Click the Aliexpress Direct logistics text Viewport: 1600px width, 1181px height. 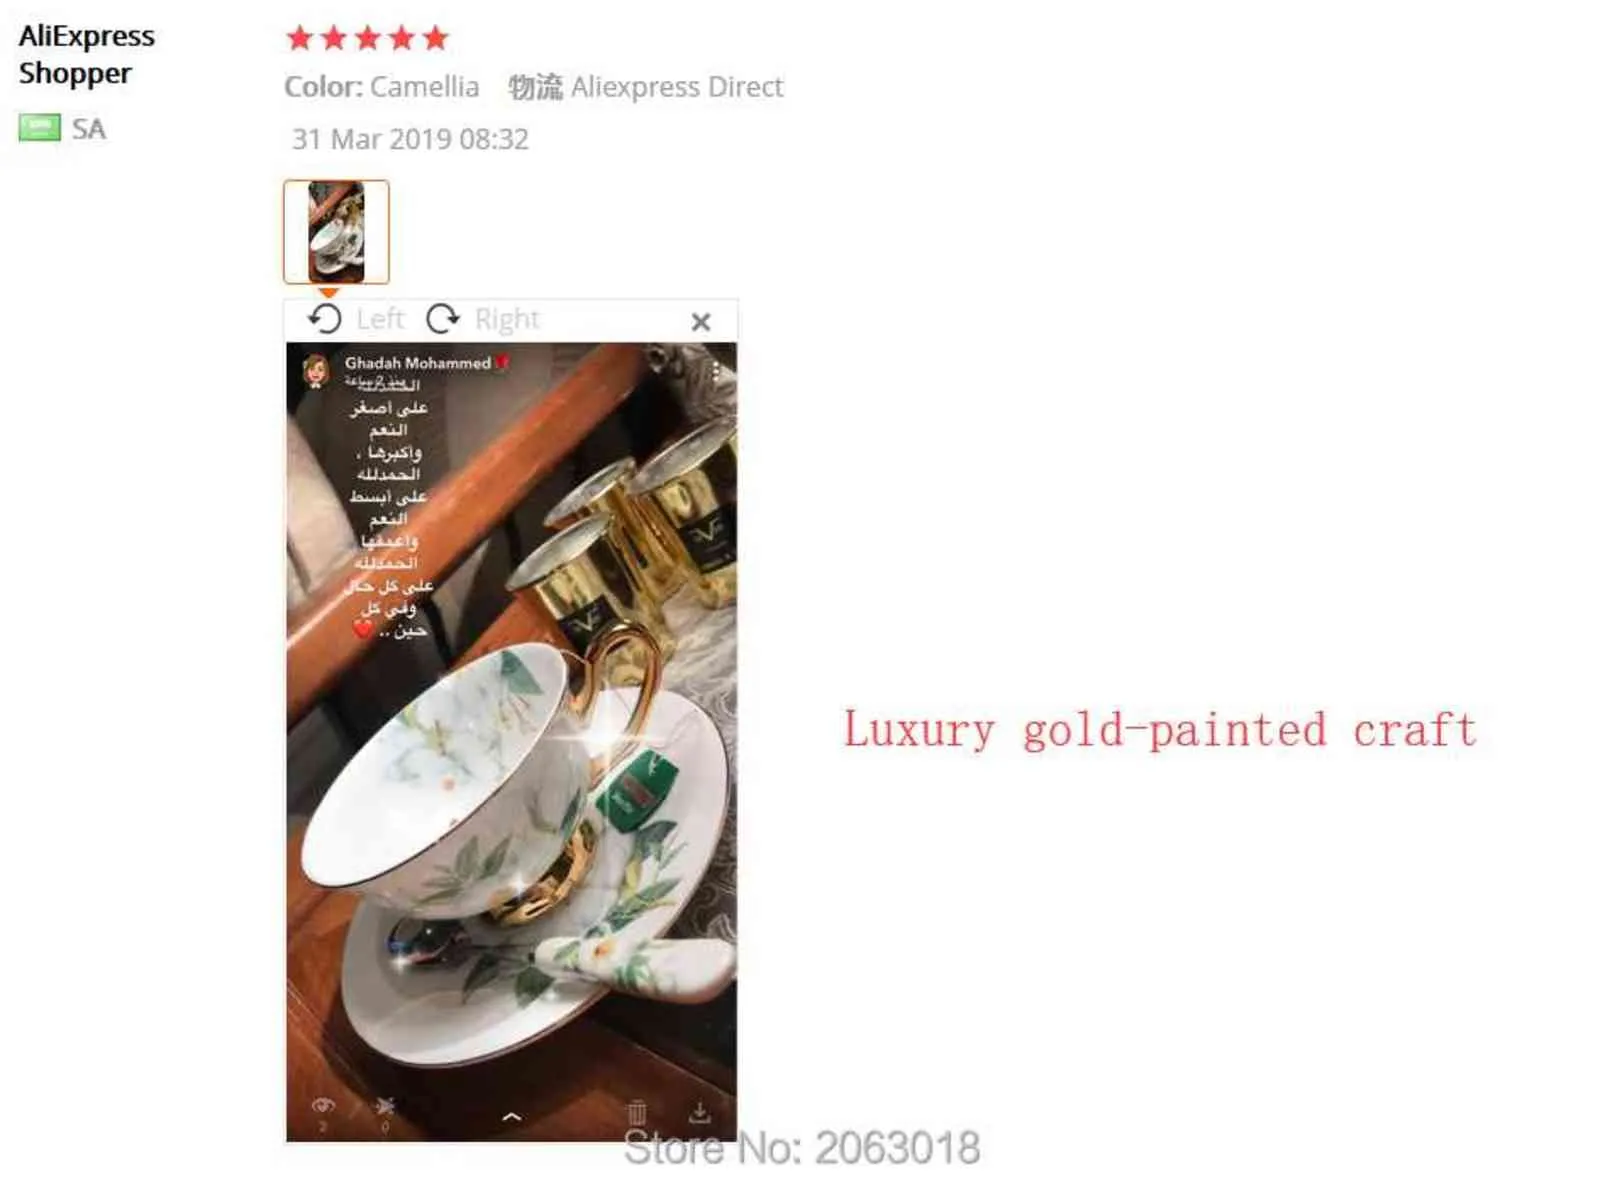pyautogui.click(x=677, y=87)
